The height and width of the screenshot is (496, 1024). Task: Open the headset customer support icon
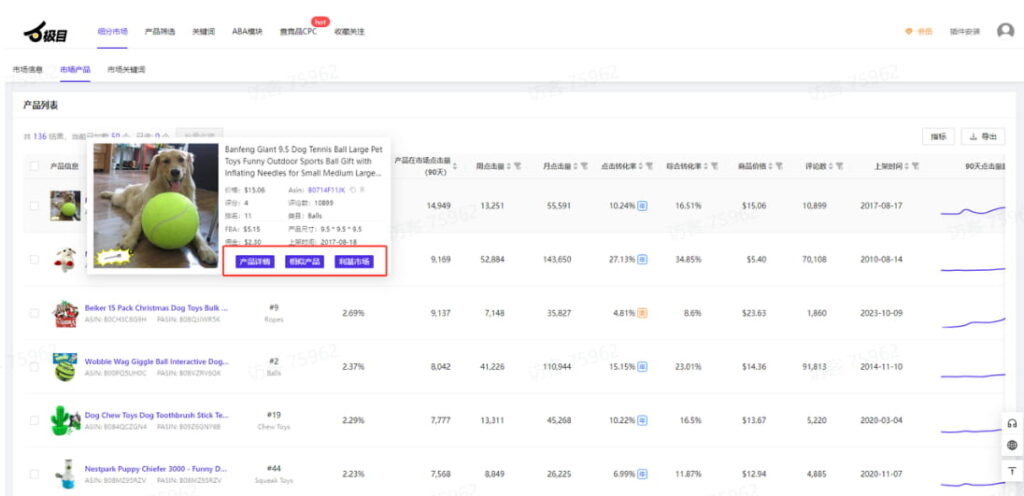pyautogui.click(x=1011, y=424)
